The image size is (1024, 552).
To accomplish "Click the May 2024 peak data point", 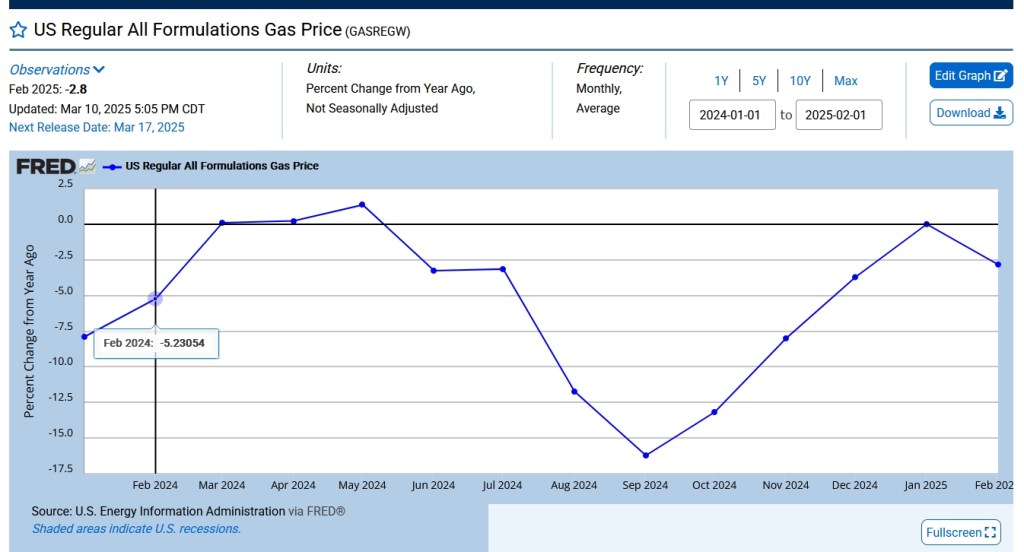I will [362, 205].
